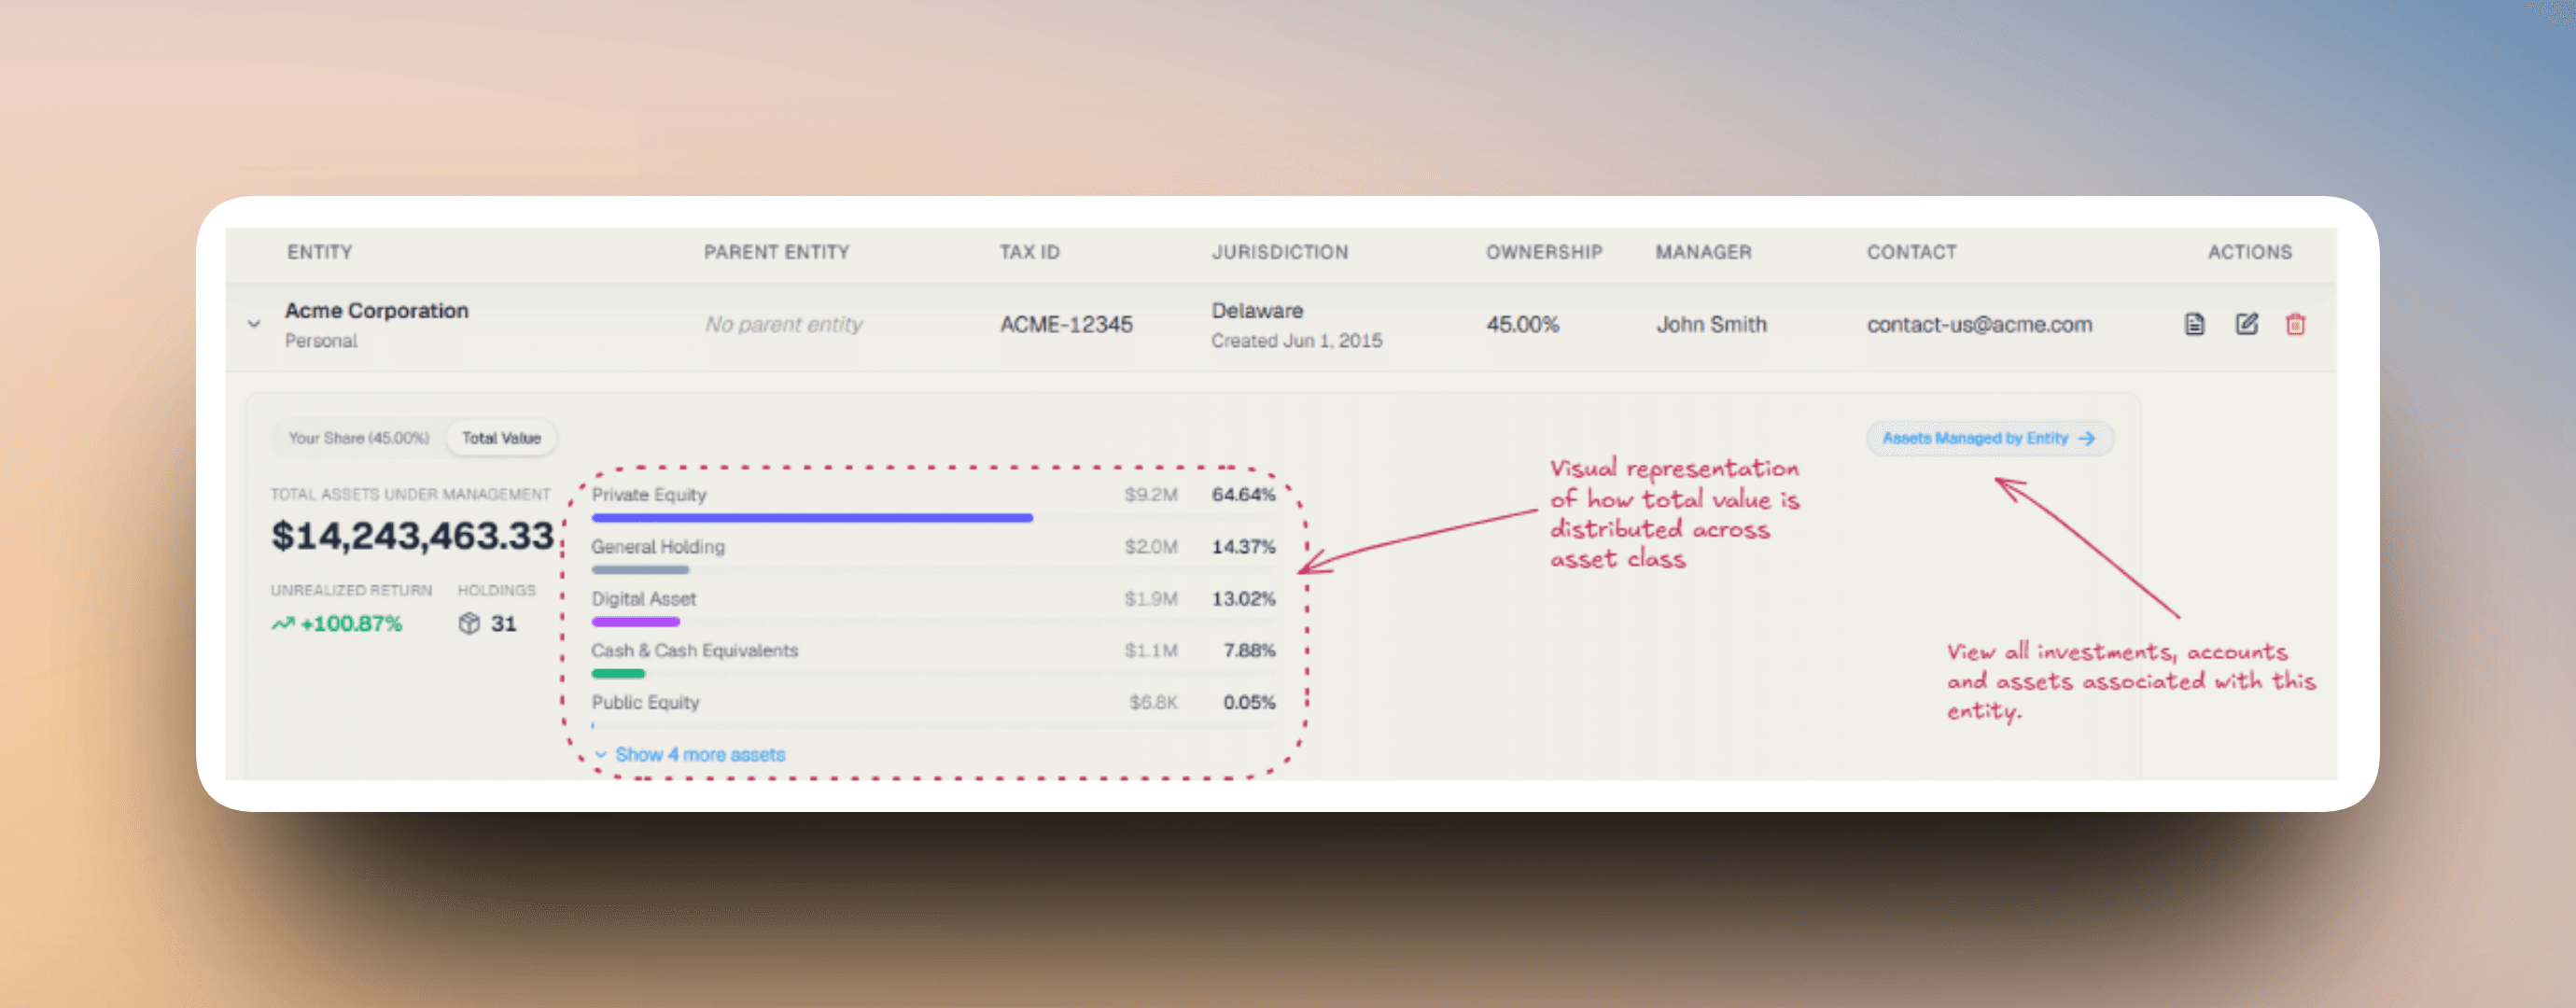2576x1008 pixels.
Task: Collapse the Acme Corporation row chevron
Action: coord(254,324)
